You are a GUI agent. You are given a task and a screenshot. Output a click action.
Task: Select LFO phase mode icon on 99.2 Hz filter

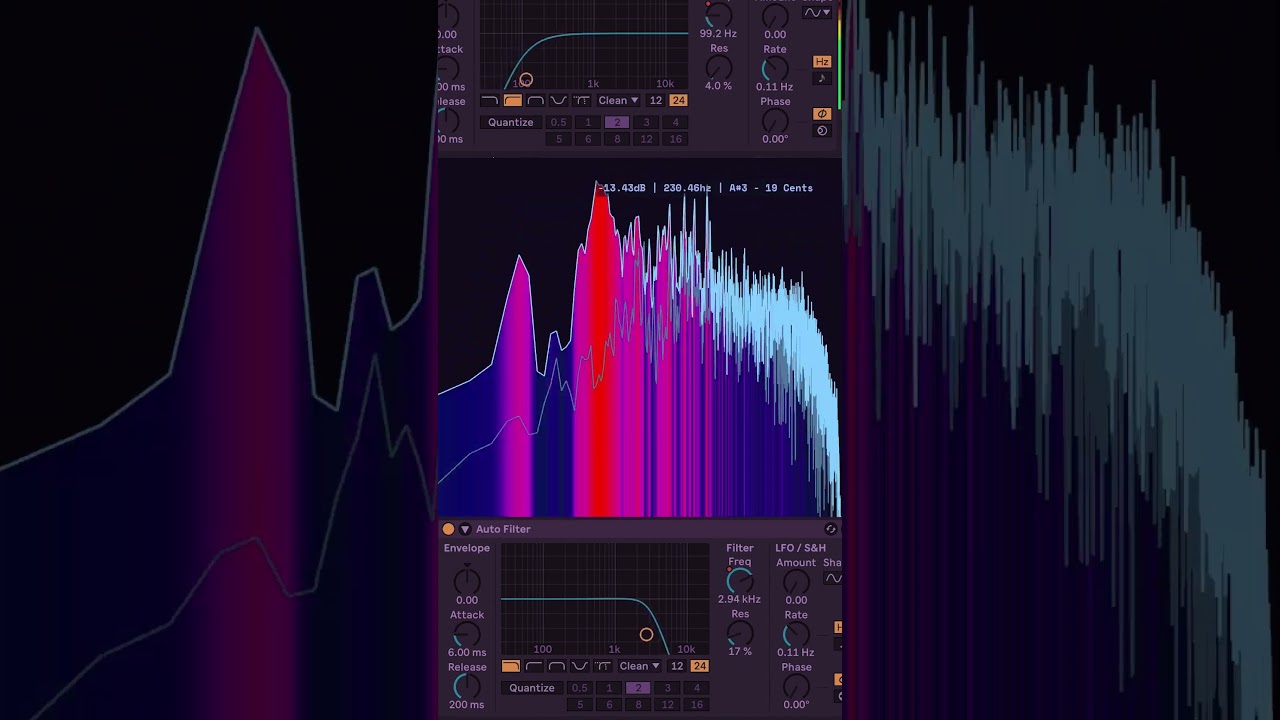coord(822,114)
